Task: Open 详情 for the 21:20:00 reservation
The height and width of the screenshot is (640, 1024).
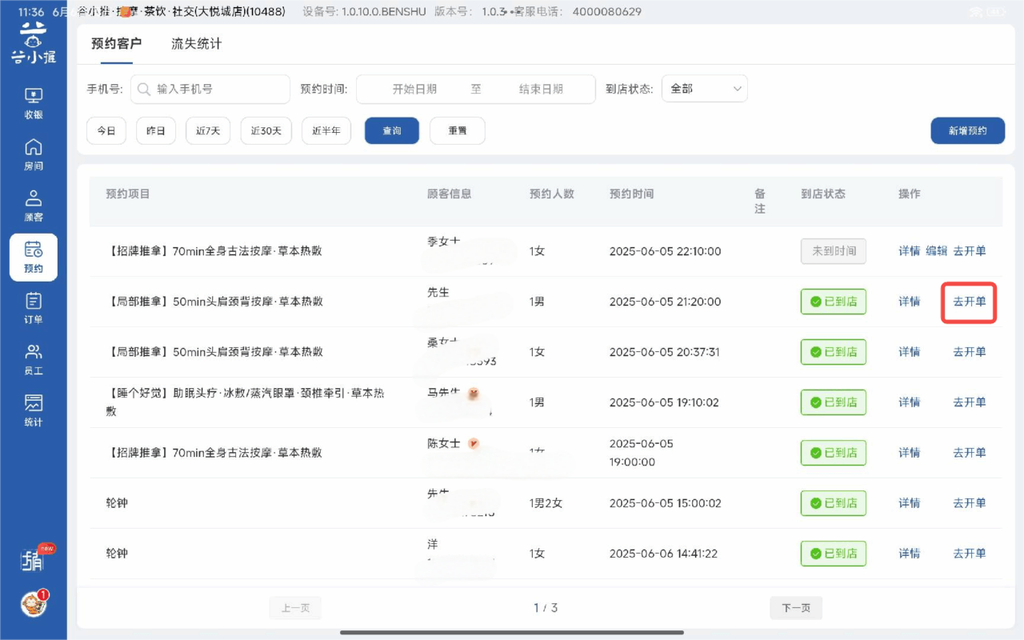Action: (x=909, y=301)
